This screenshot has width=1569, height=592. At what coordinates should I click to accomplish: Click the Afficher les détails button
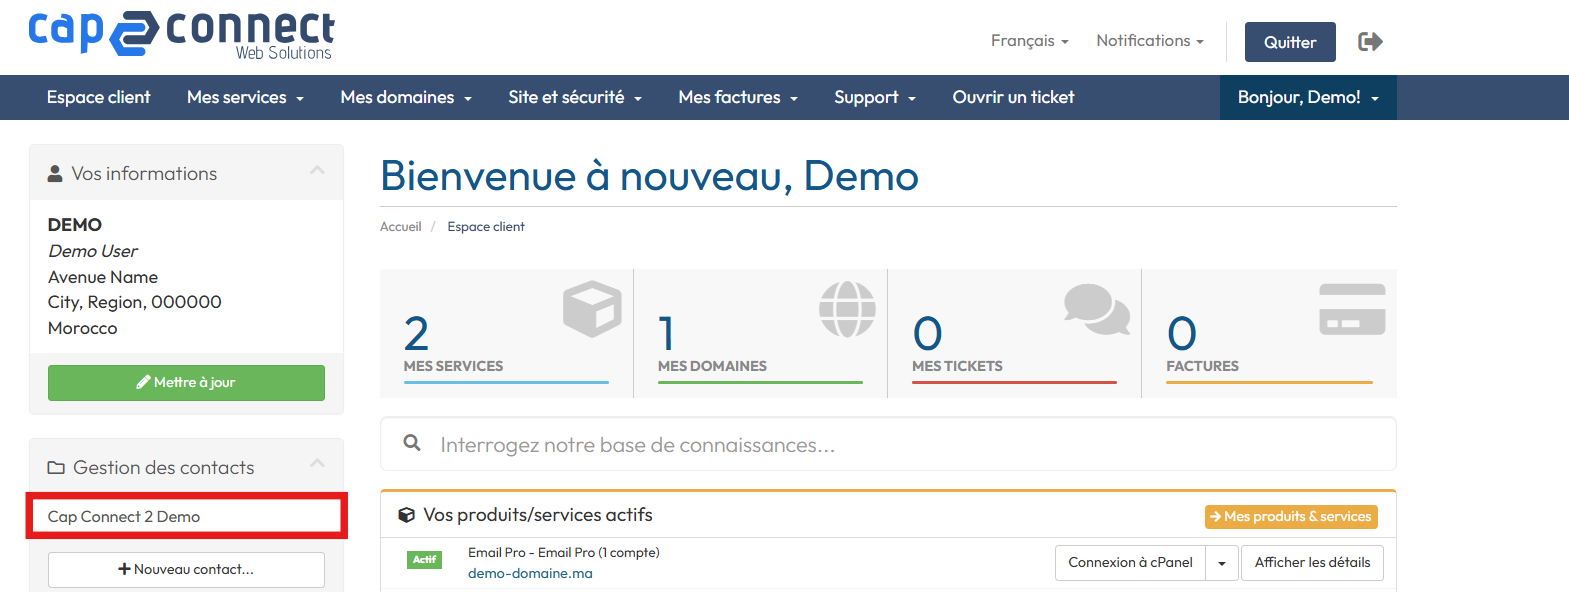(1312, 563)
